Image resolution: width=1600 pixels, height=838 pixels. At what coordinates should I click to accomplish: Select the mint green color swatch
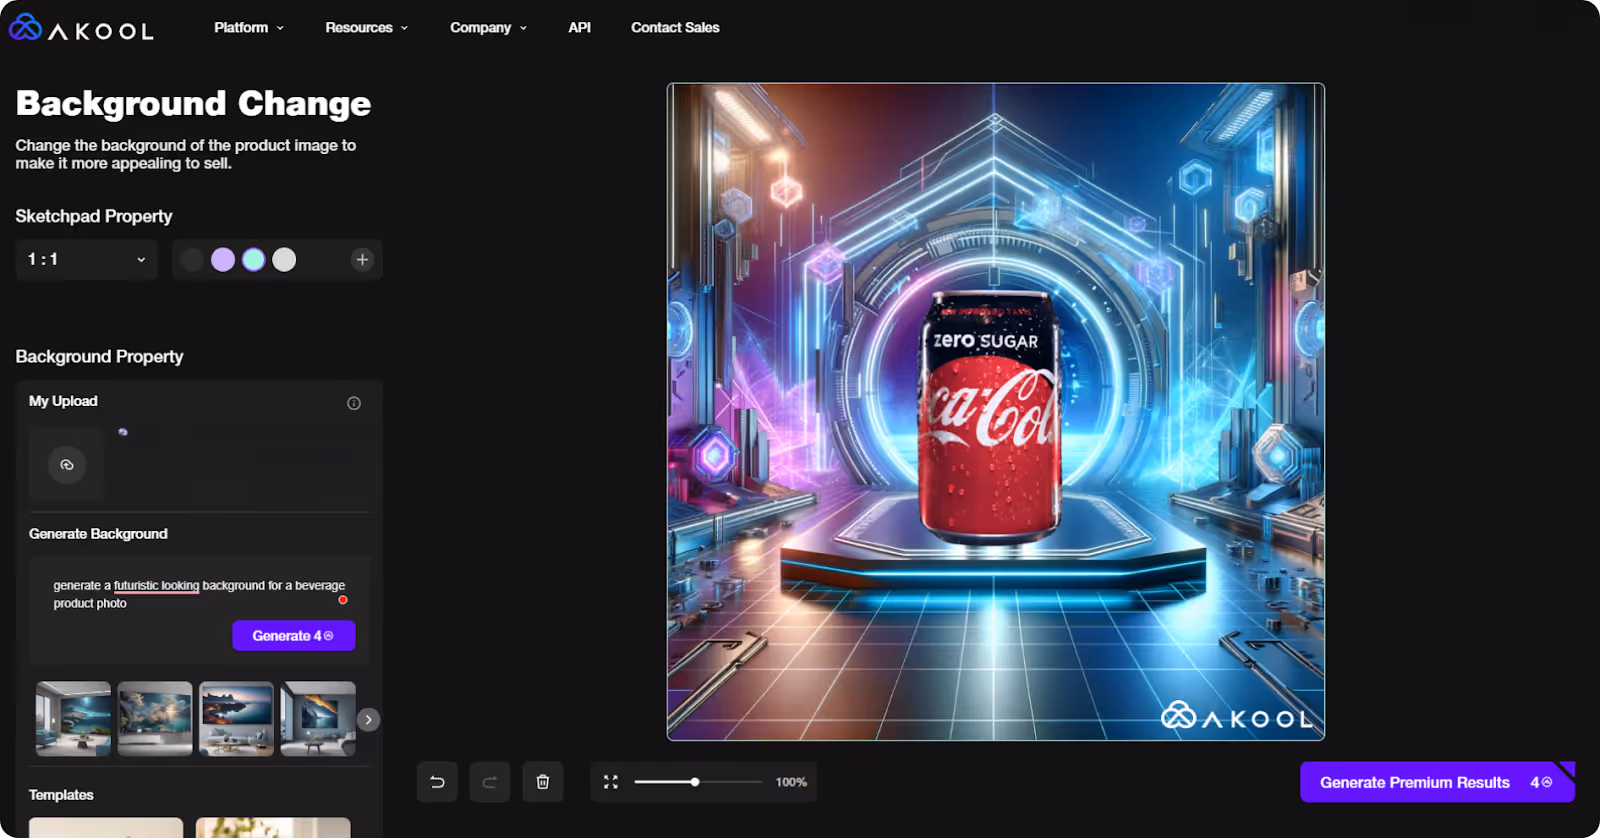pos(254,260)
